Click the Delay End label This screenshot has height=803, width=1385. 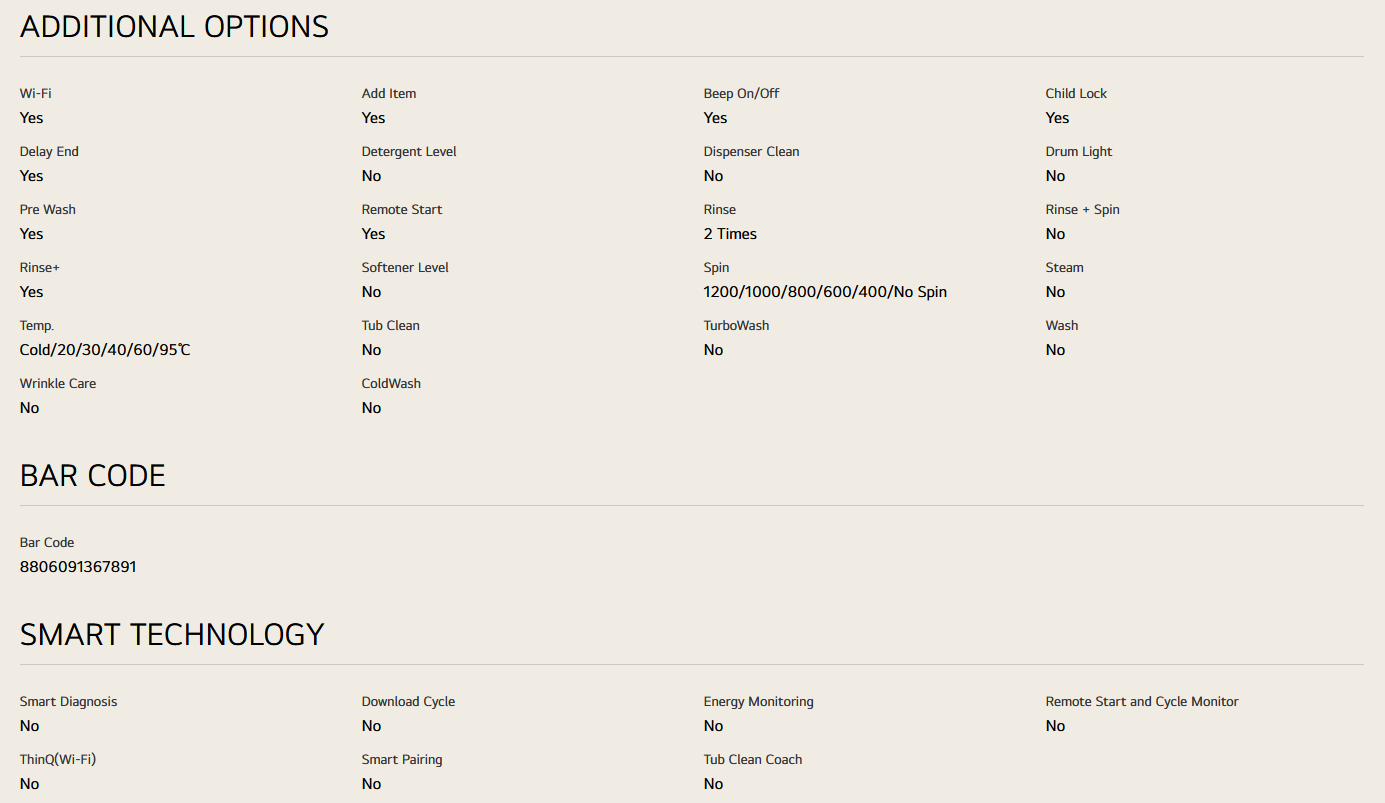tap(49, 152)
